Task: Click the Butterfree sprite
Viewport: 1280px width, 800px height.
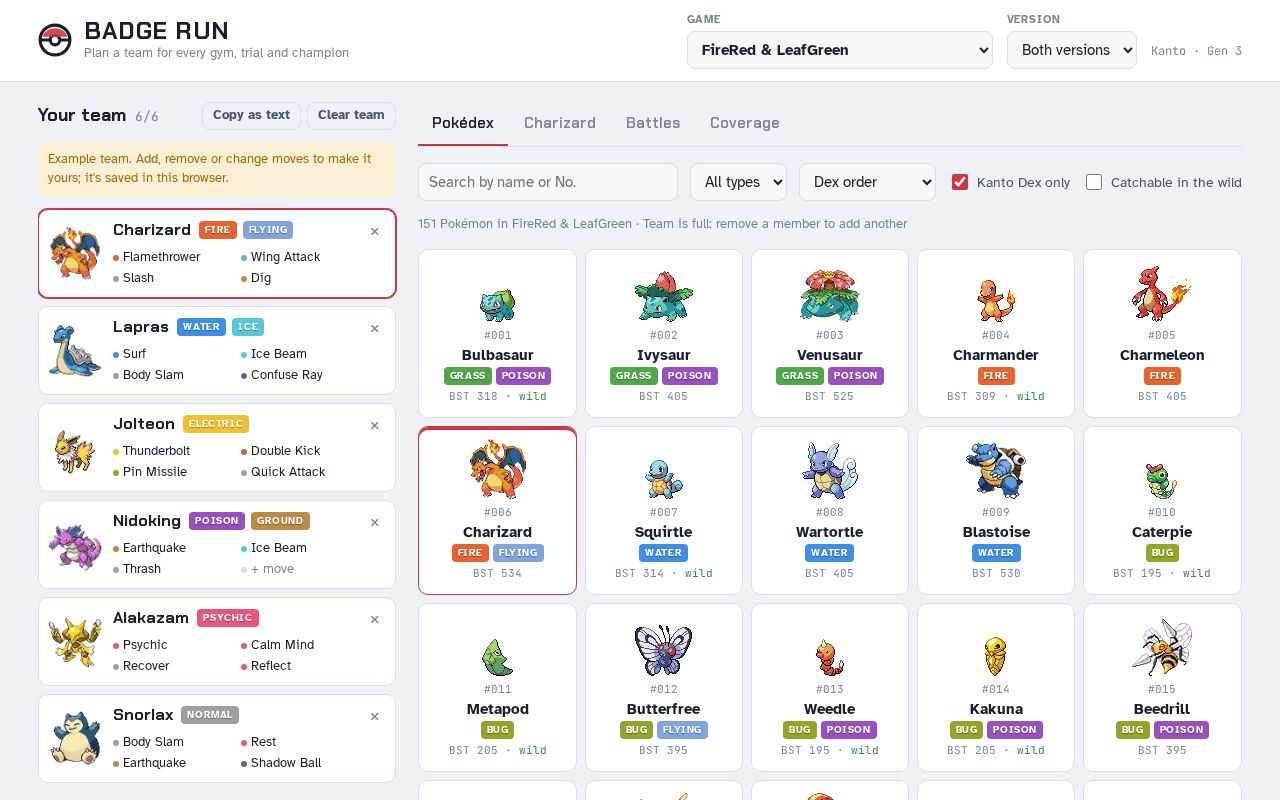Action: pos(663,650)
